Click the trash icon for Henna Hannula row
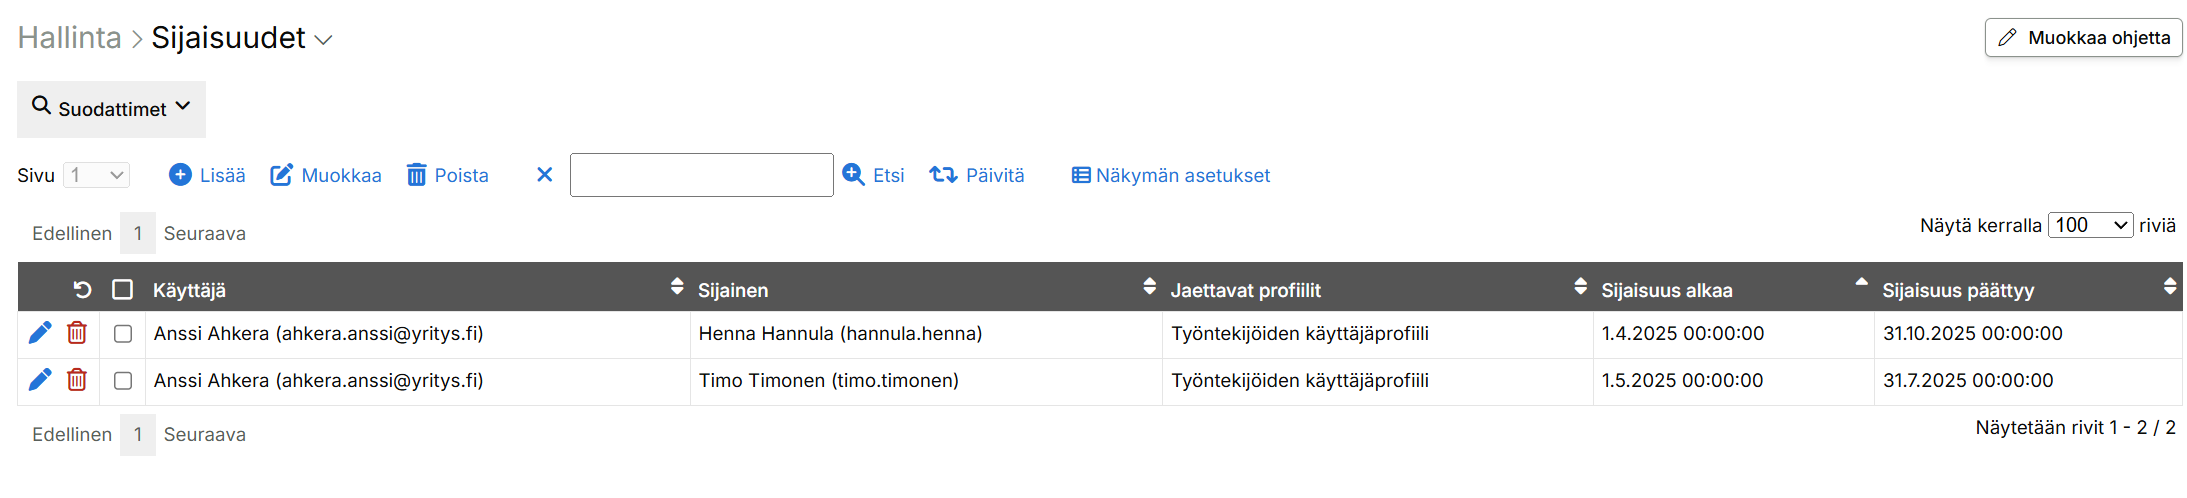 pos(77,333)
